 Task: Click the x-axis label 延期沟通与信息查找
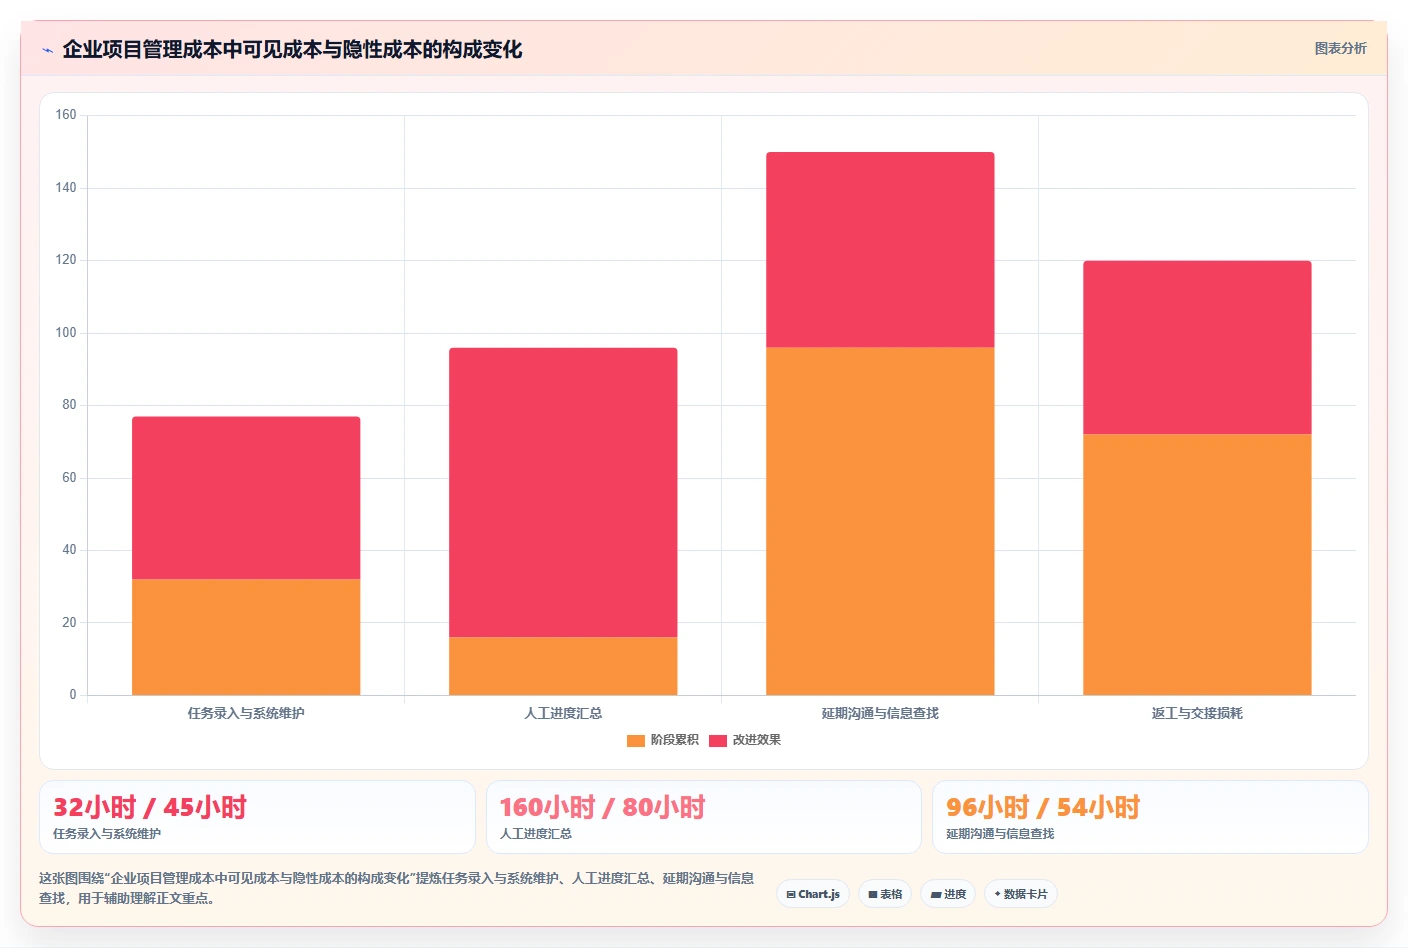pyautogui.click(x=880, y=713)
